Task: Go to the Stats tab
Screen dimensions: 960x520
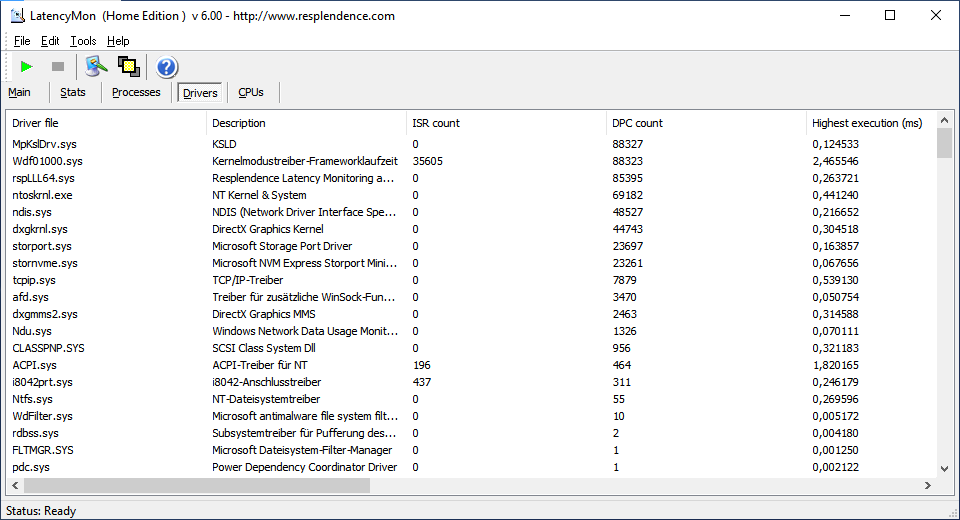Action: 73,92
